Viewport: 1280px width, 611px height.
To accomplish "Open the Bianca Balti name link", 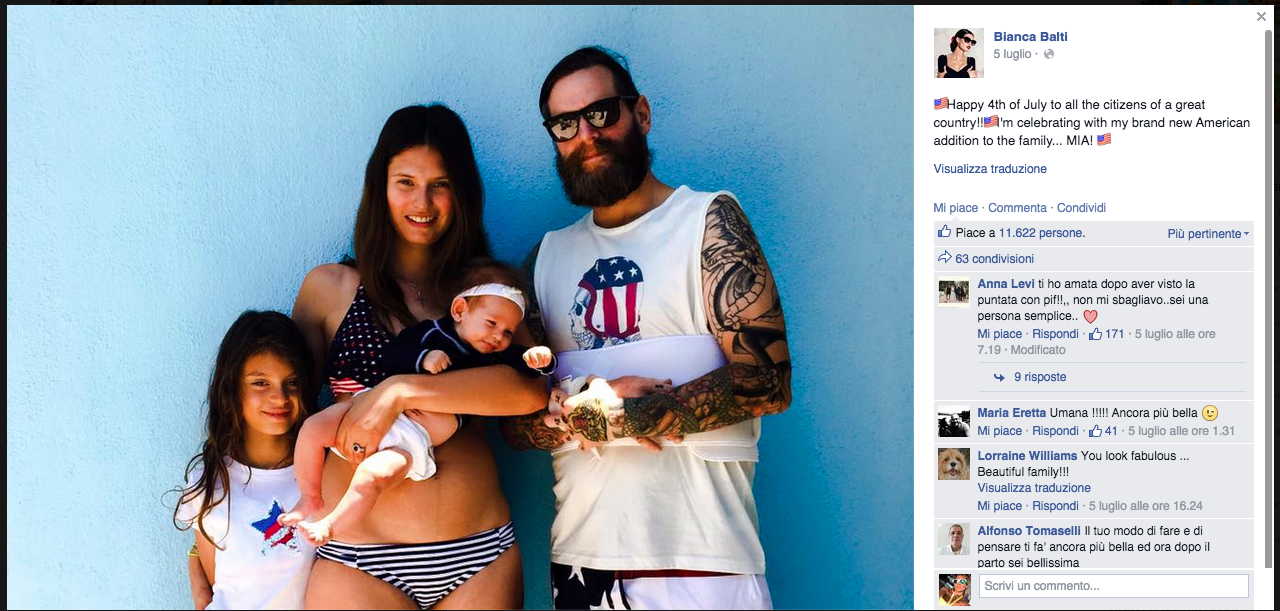I will tap(1030, 37).
